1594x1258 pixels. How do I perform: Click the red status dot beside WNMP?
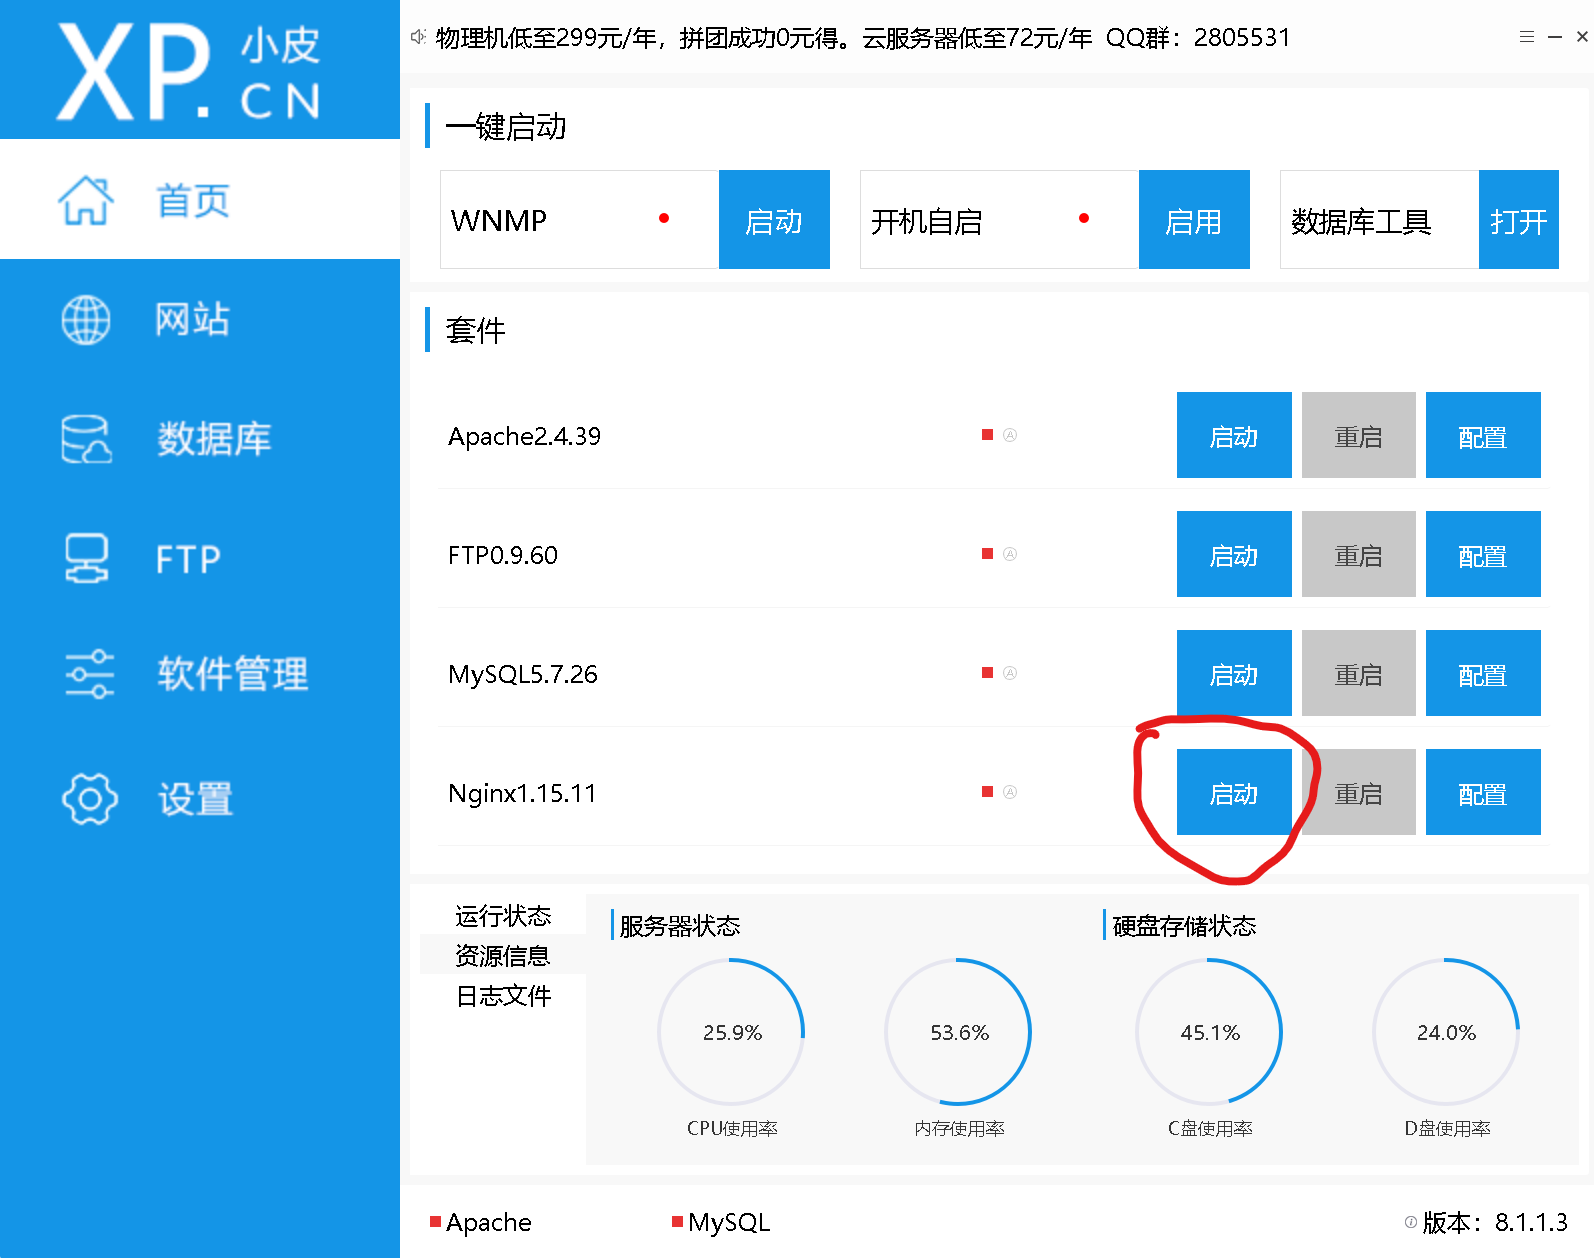tap(664, 218)
